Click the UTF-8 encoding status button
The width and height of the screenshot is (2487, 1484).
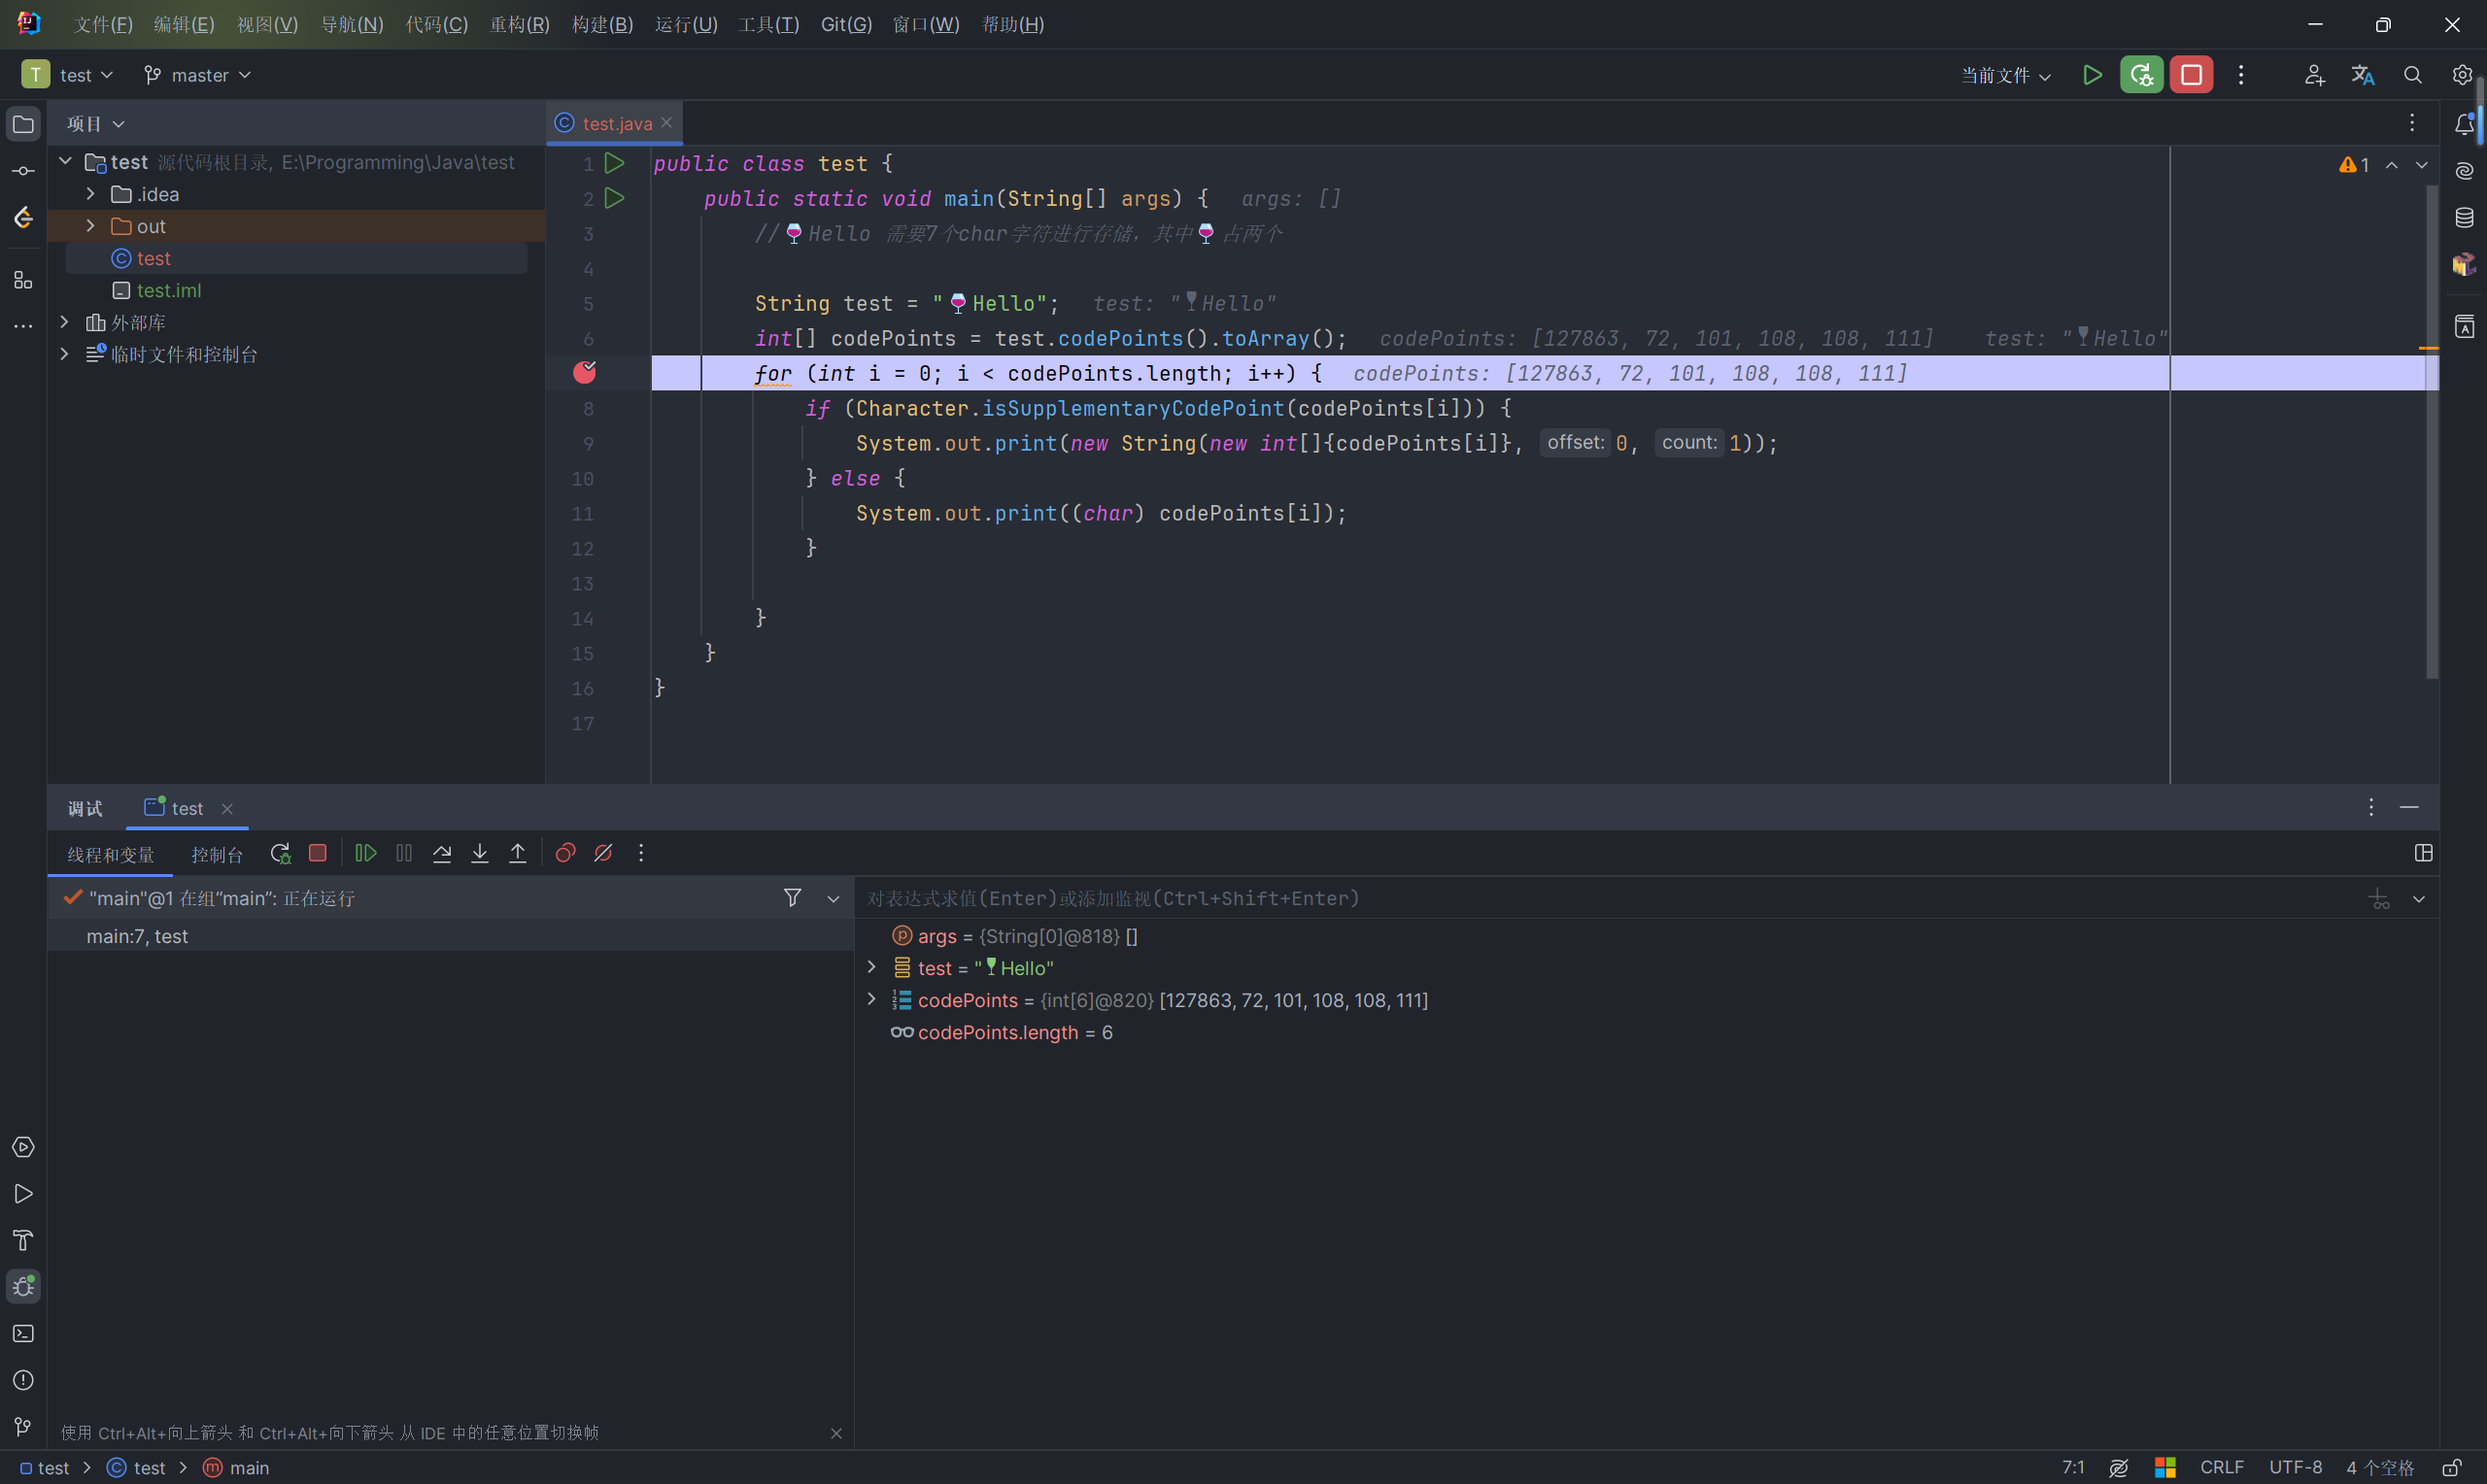pos(2295,1467)
